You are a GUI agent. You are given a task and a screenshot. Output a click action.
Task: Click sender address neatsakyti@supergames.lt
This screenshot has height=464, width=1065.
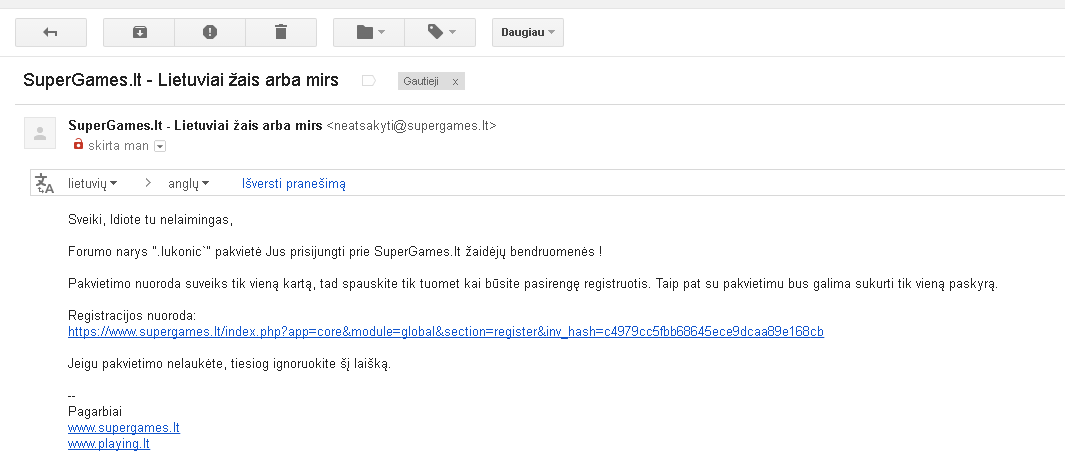click(411, 126)
